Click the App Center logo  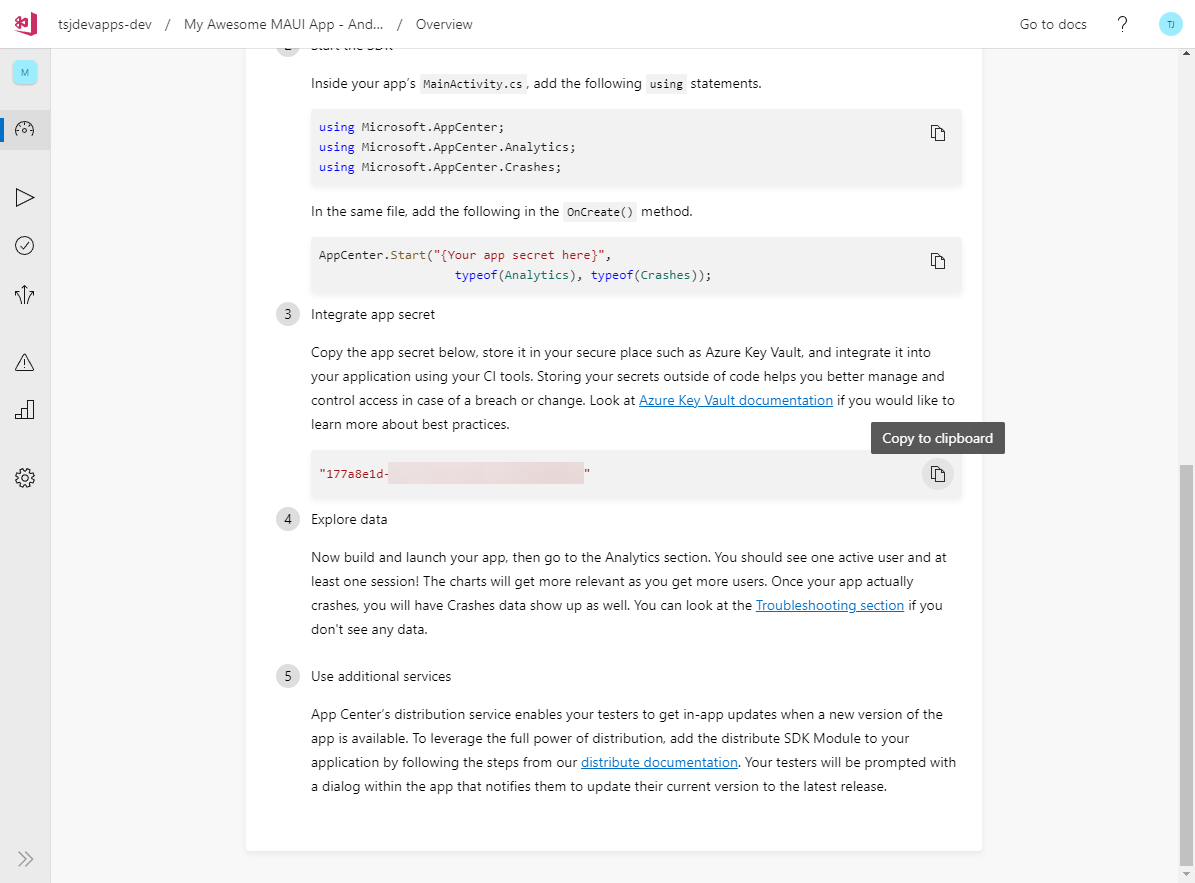[25, 24]
